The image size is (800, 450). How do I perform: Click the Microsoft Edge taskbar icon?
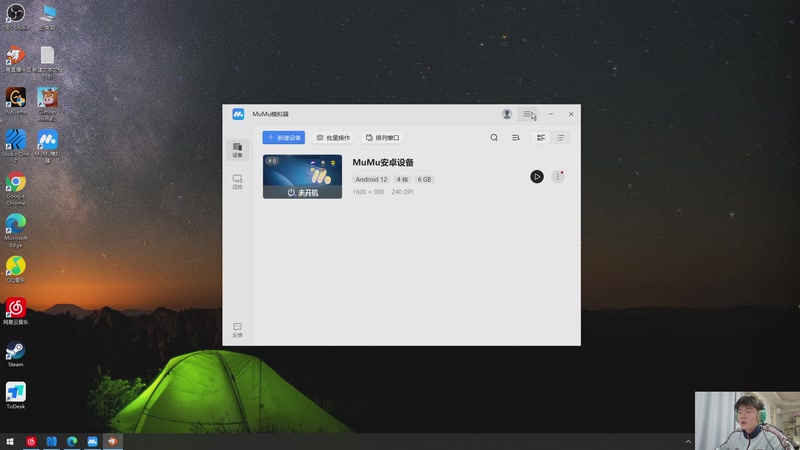[72, 441]
